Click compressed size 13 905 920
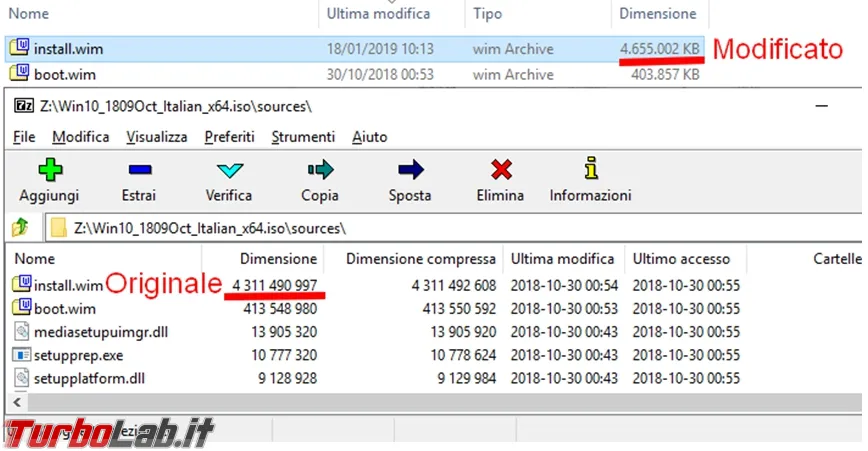The height and width of the screenshot is (451, 868). 463,332
